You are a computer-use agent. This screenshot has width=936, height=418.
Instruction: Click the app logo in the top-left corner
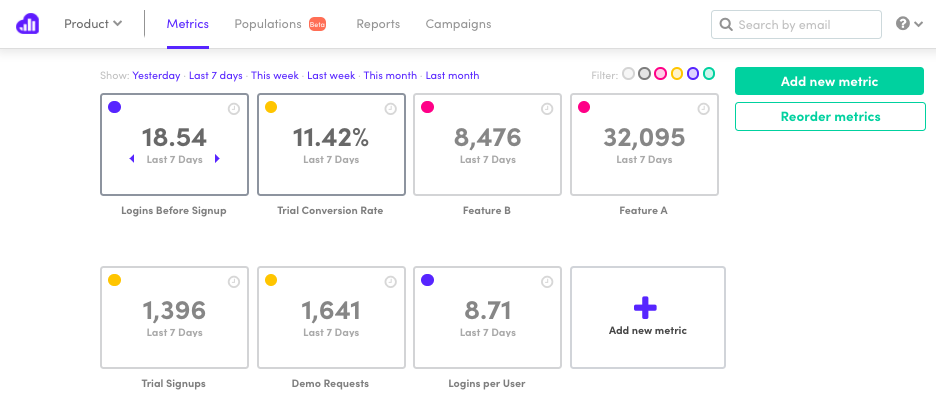click(28, 24)
